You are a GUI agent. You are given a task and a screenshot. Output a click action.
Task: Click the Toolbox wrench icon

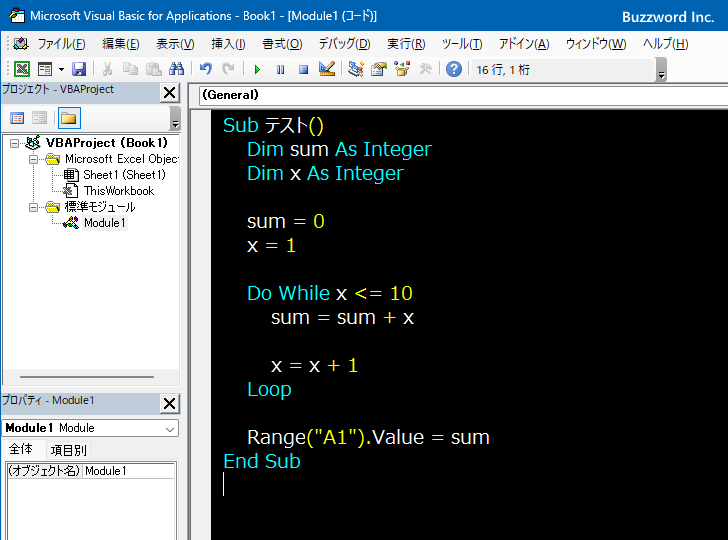click(425, 69)
